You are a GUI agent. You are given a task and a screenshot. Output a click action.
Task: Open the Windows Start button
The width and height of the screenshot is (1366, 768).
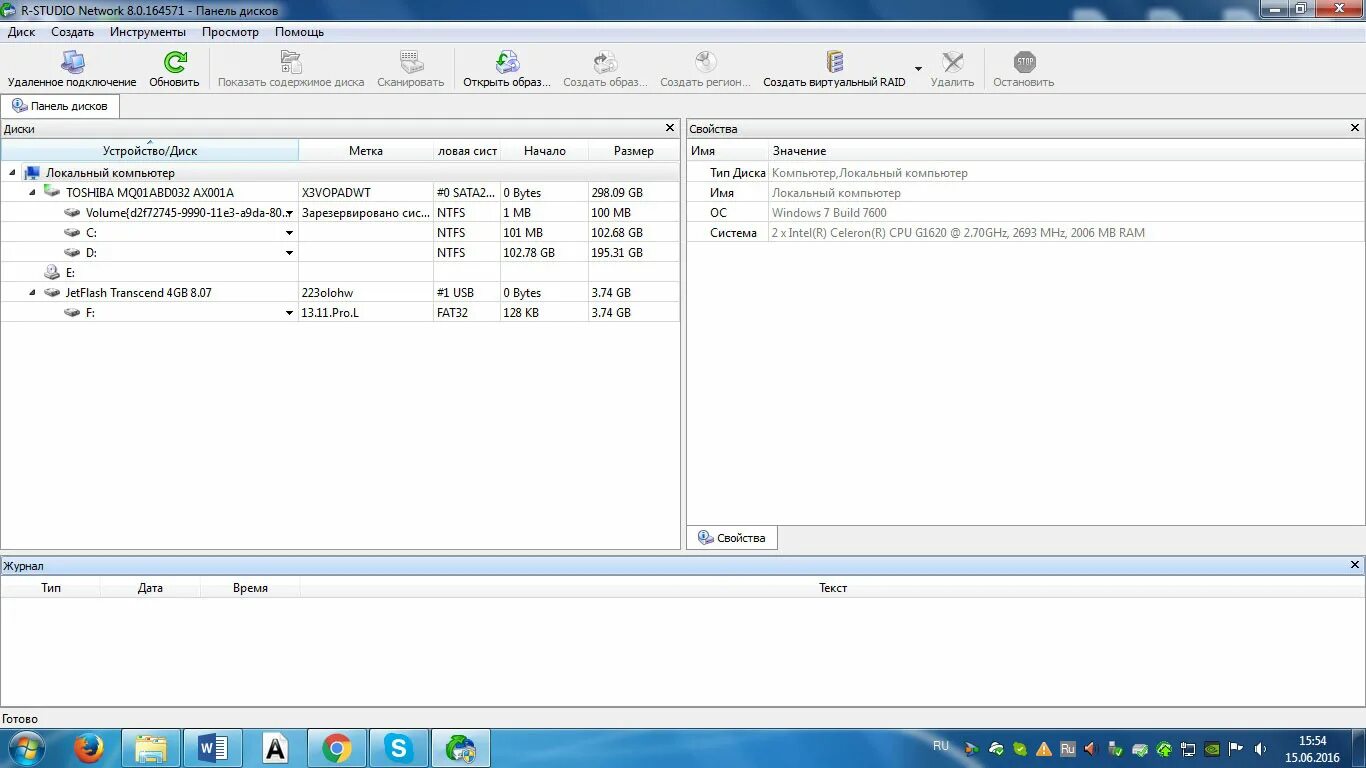26,748
